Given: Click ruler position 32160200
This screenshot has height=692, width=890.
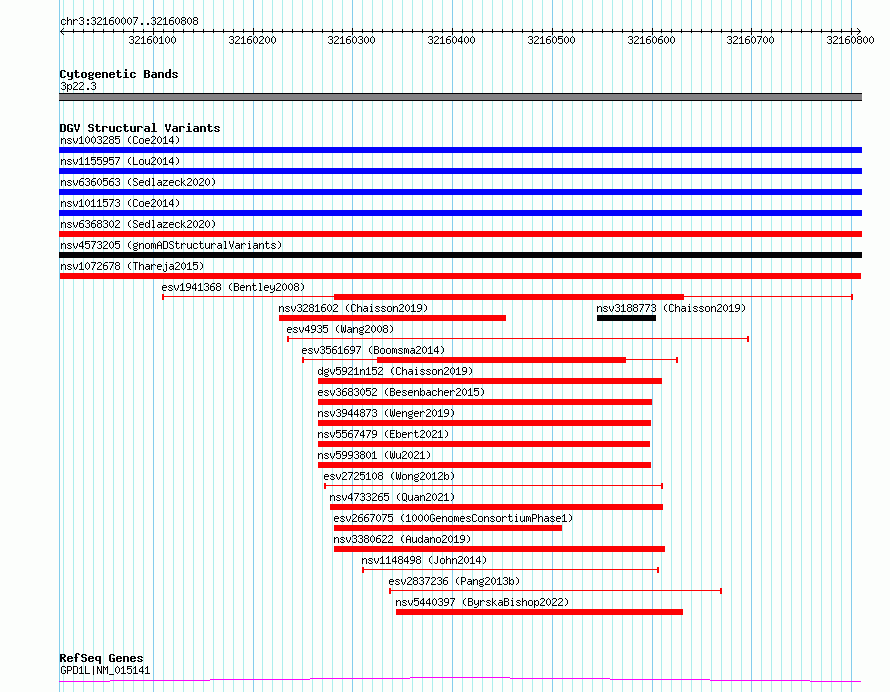Looking at the screenshot, I should coord(252,40).
